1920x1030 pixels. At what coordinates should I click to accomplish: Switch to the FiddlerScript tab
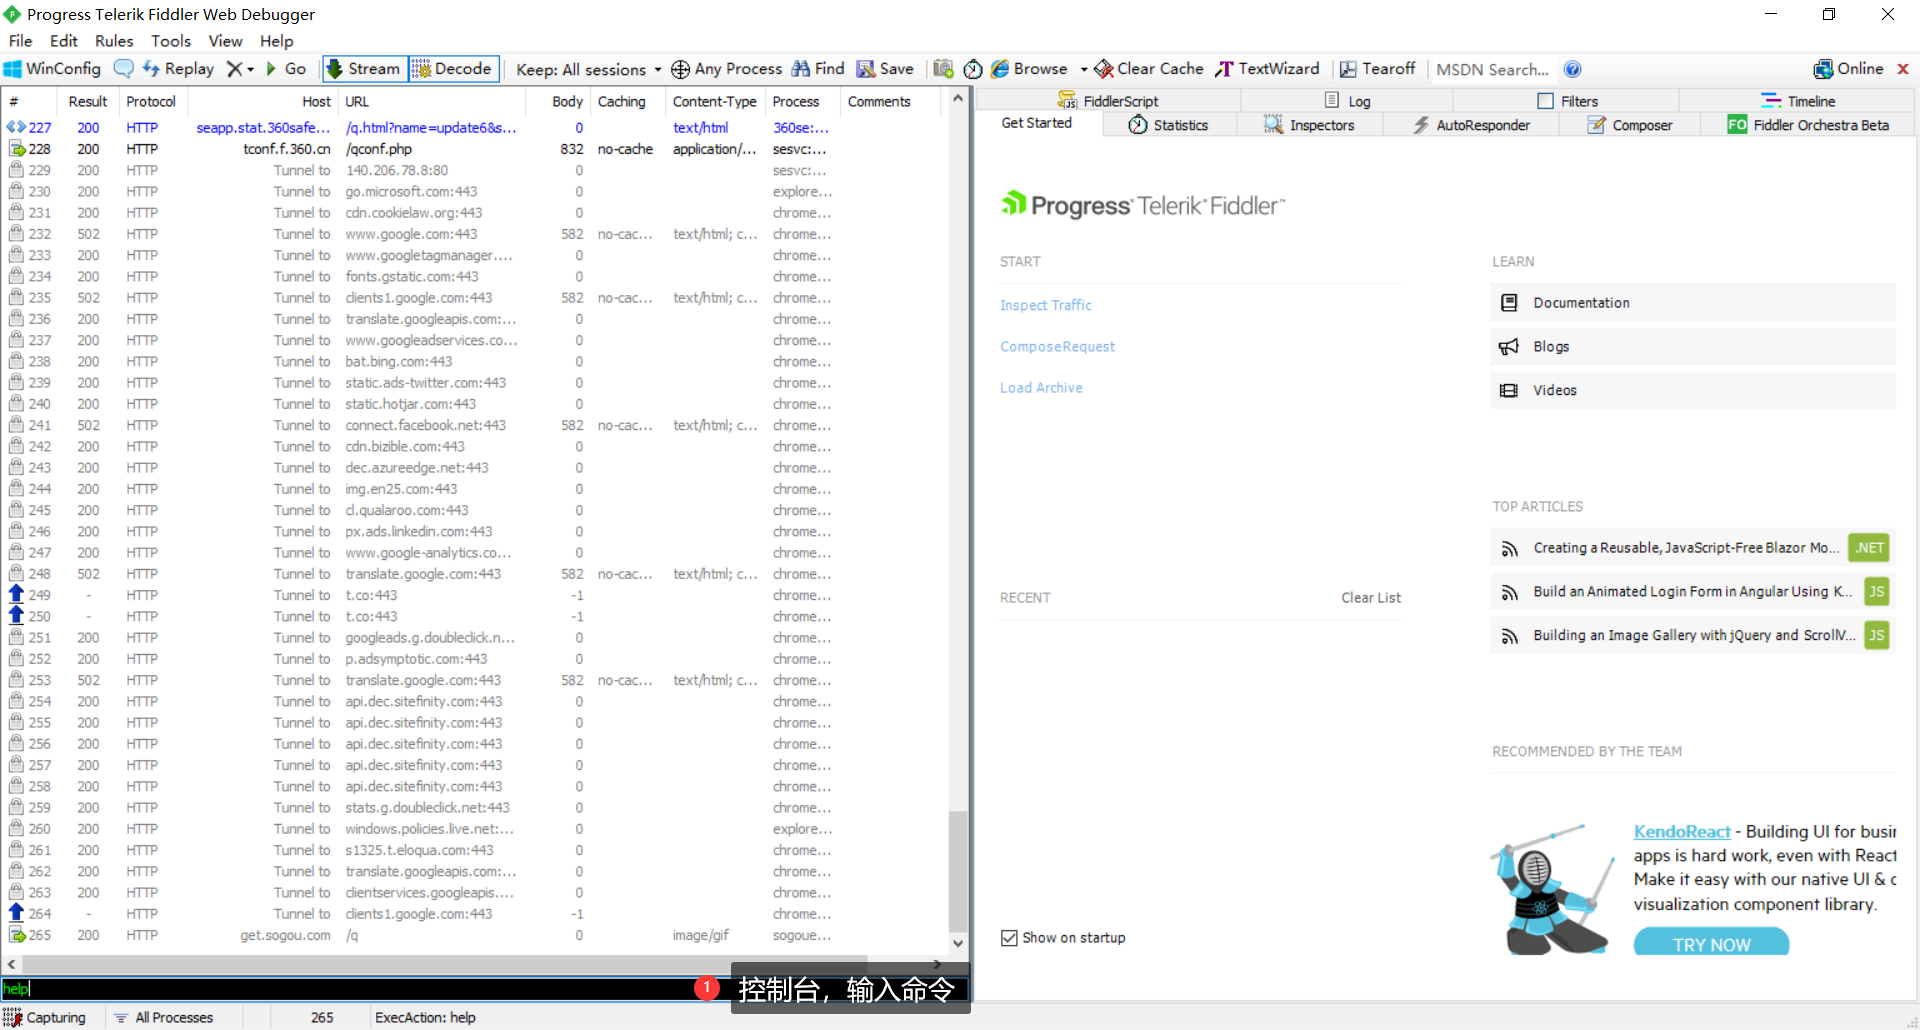click(1108, 101)
